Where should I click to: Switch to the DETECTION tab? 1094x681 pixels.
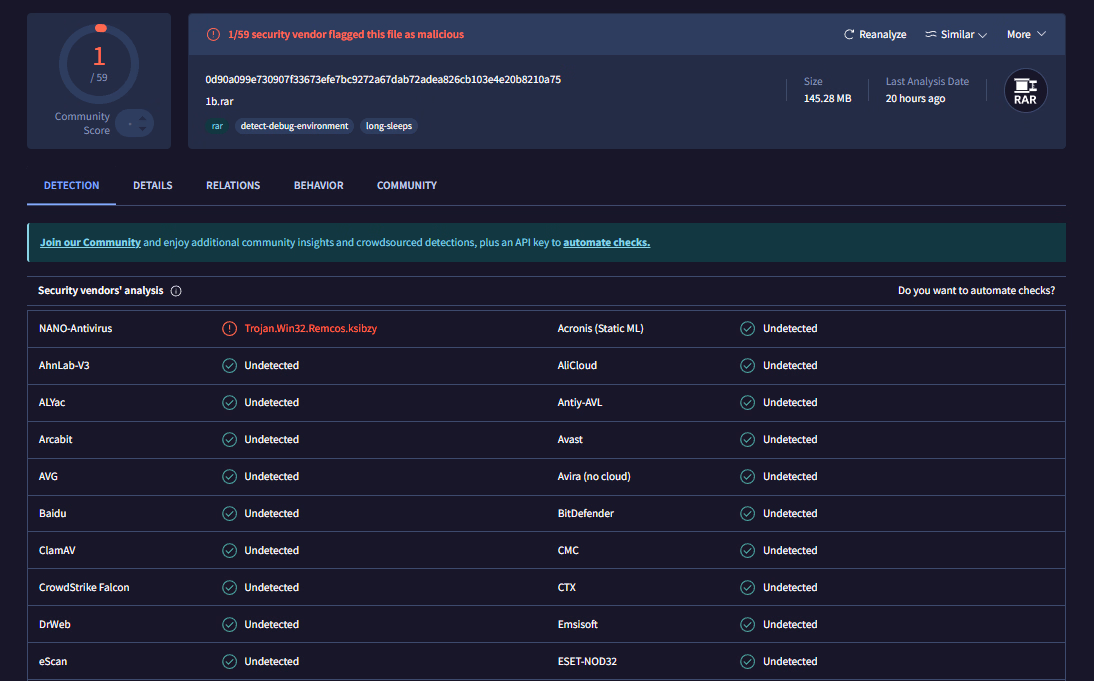pyautogui.click(x=71, y=186)
